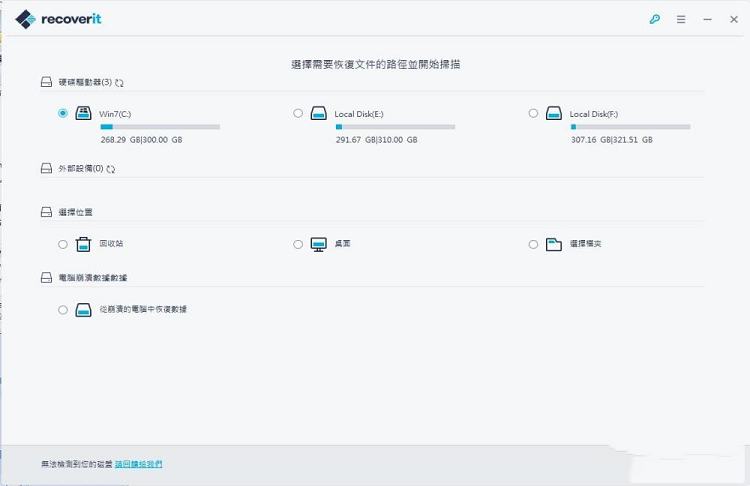The image size is (750, 486).
Task: Click the select location section icon
Action: tap(46, 212)
